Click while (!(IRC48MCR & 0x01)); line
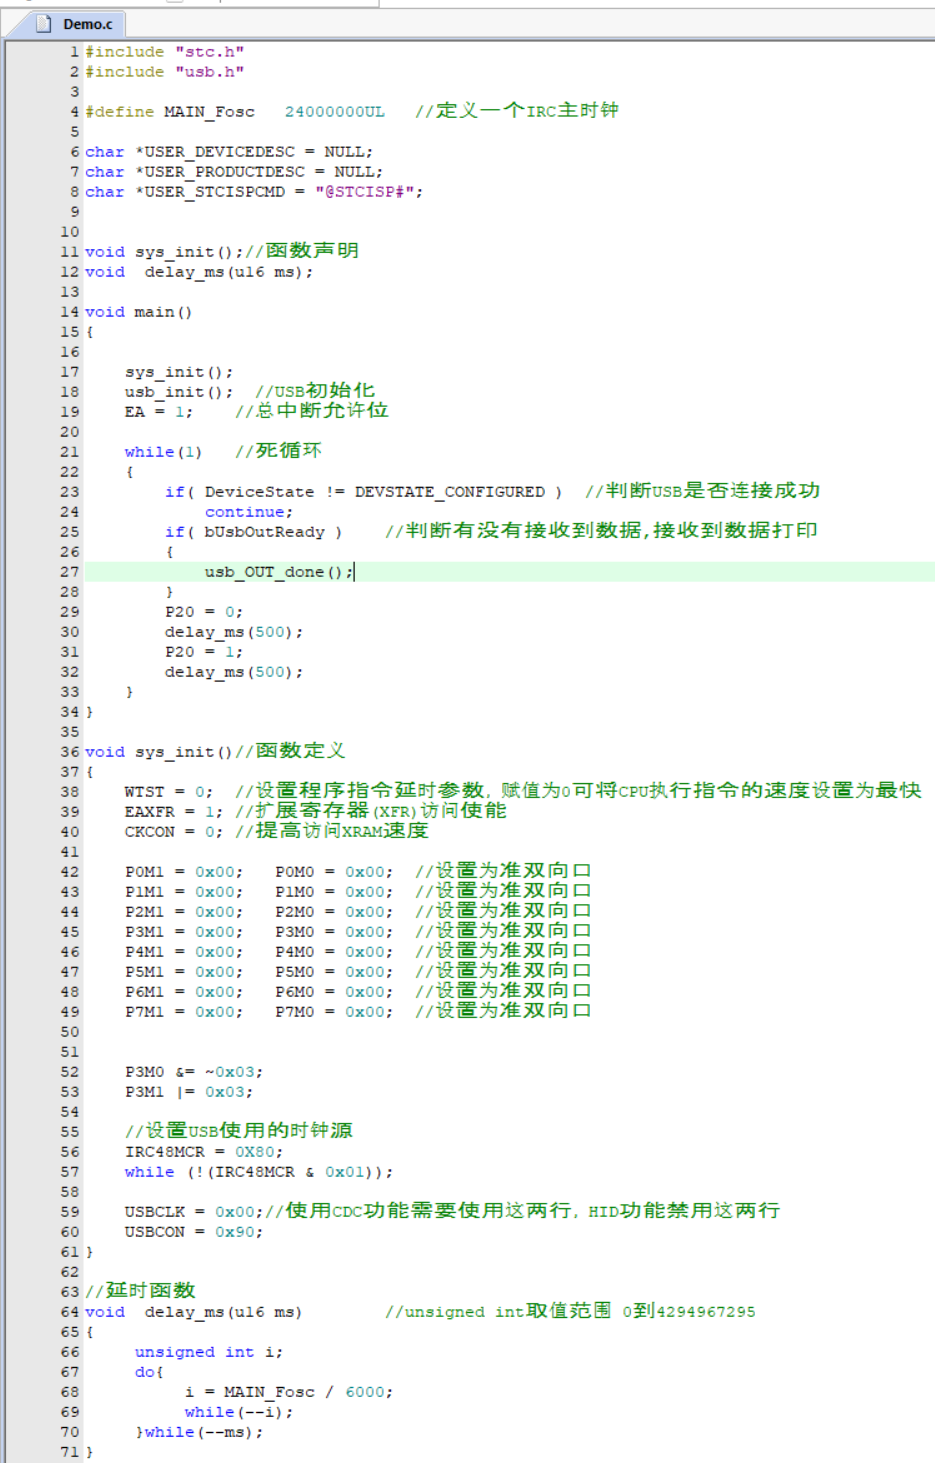The width and height of the screenshot is (935, 1463). pos(259,1172)
